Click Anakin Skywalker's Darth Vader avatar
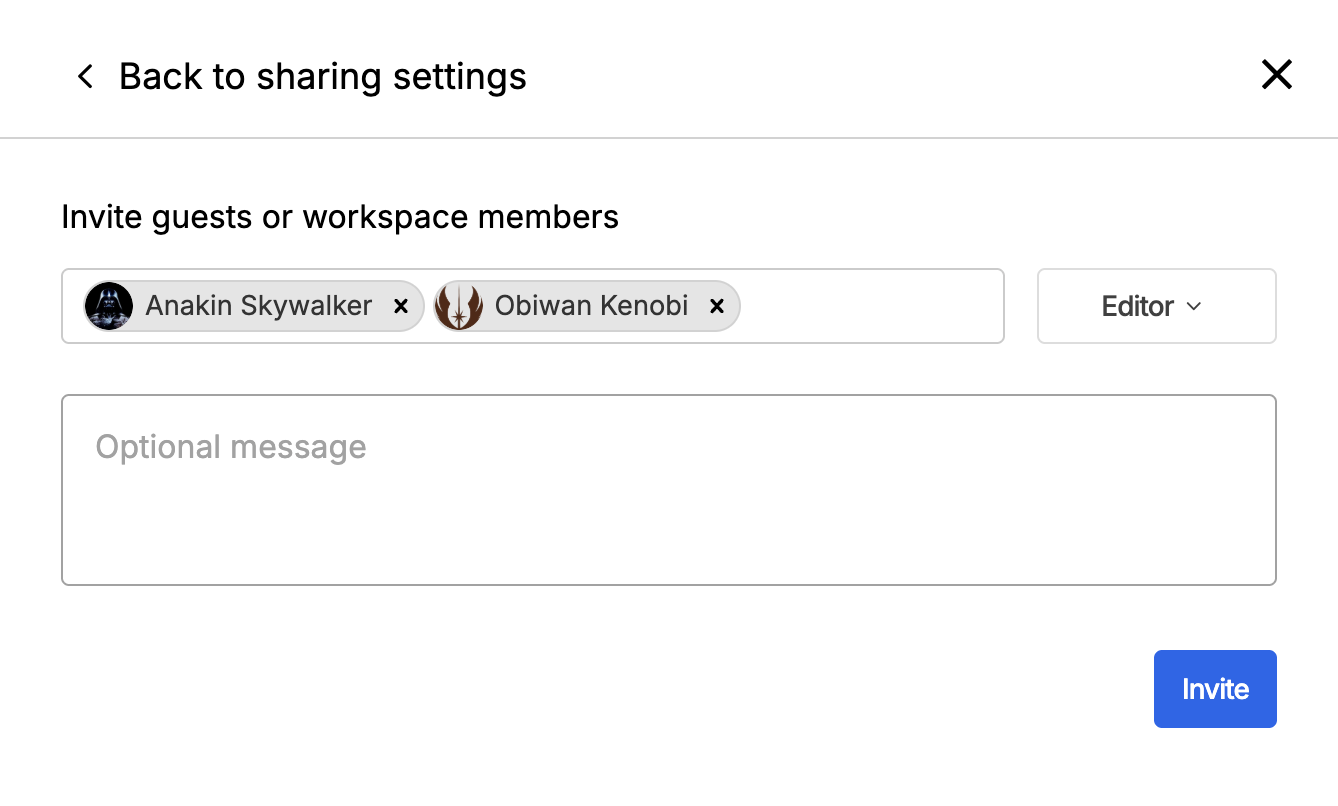The width and height of the screenshot is (1338, 806). 108,306
